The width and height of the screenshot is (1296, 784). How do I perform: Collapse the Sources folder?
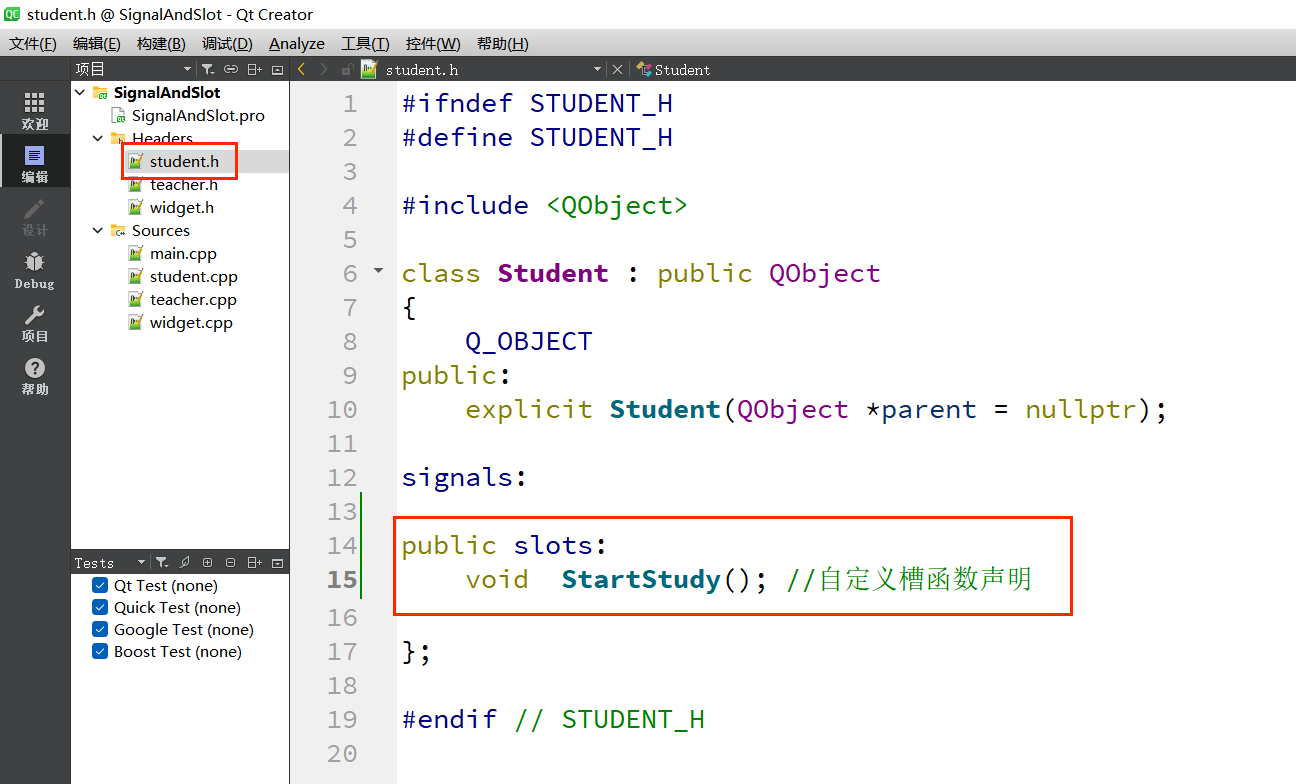click(x=98, y=230)
